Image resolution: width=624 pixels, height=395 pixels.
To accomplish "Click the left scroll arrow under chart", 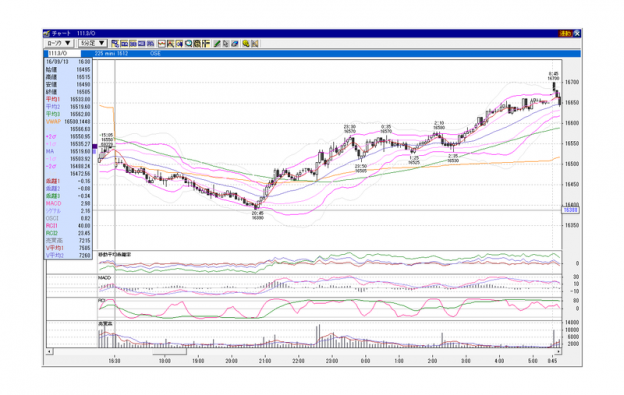I will coord(49,352).
